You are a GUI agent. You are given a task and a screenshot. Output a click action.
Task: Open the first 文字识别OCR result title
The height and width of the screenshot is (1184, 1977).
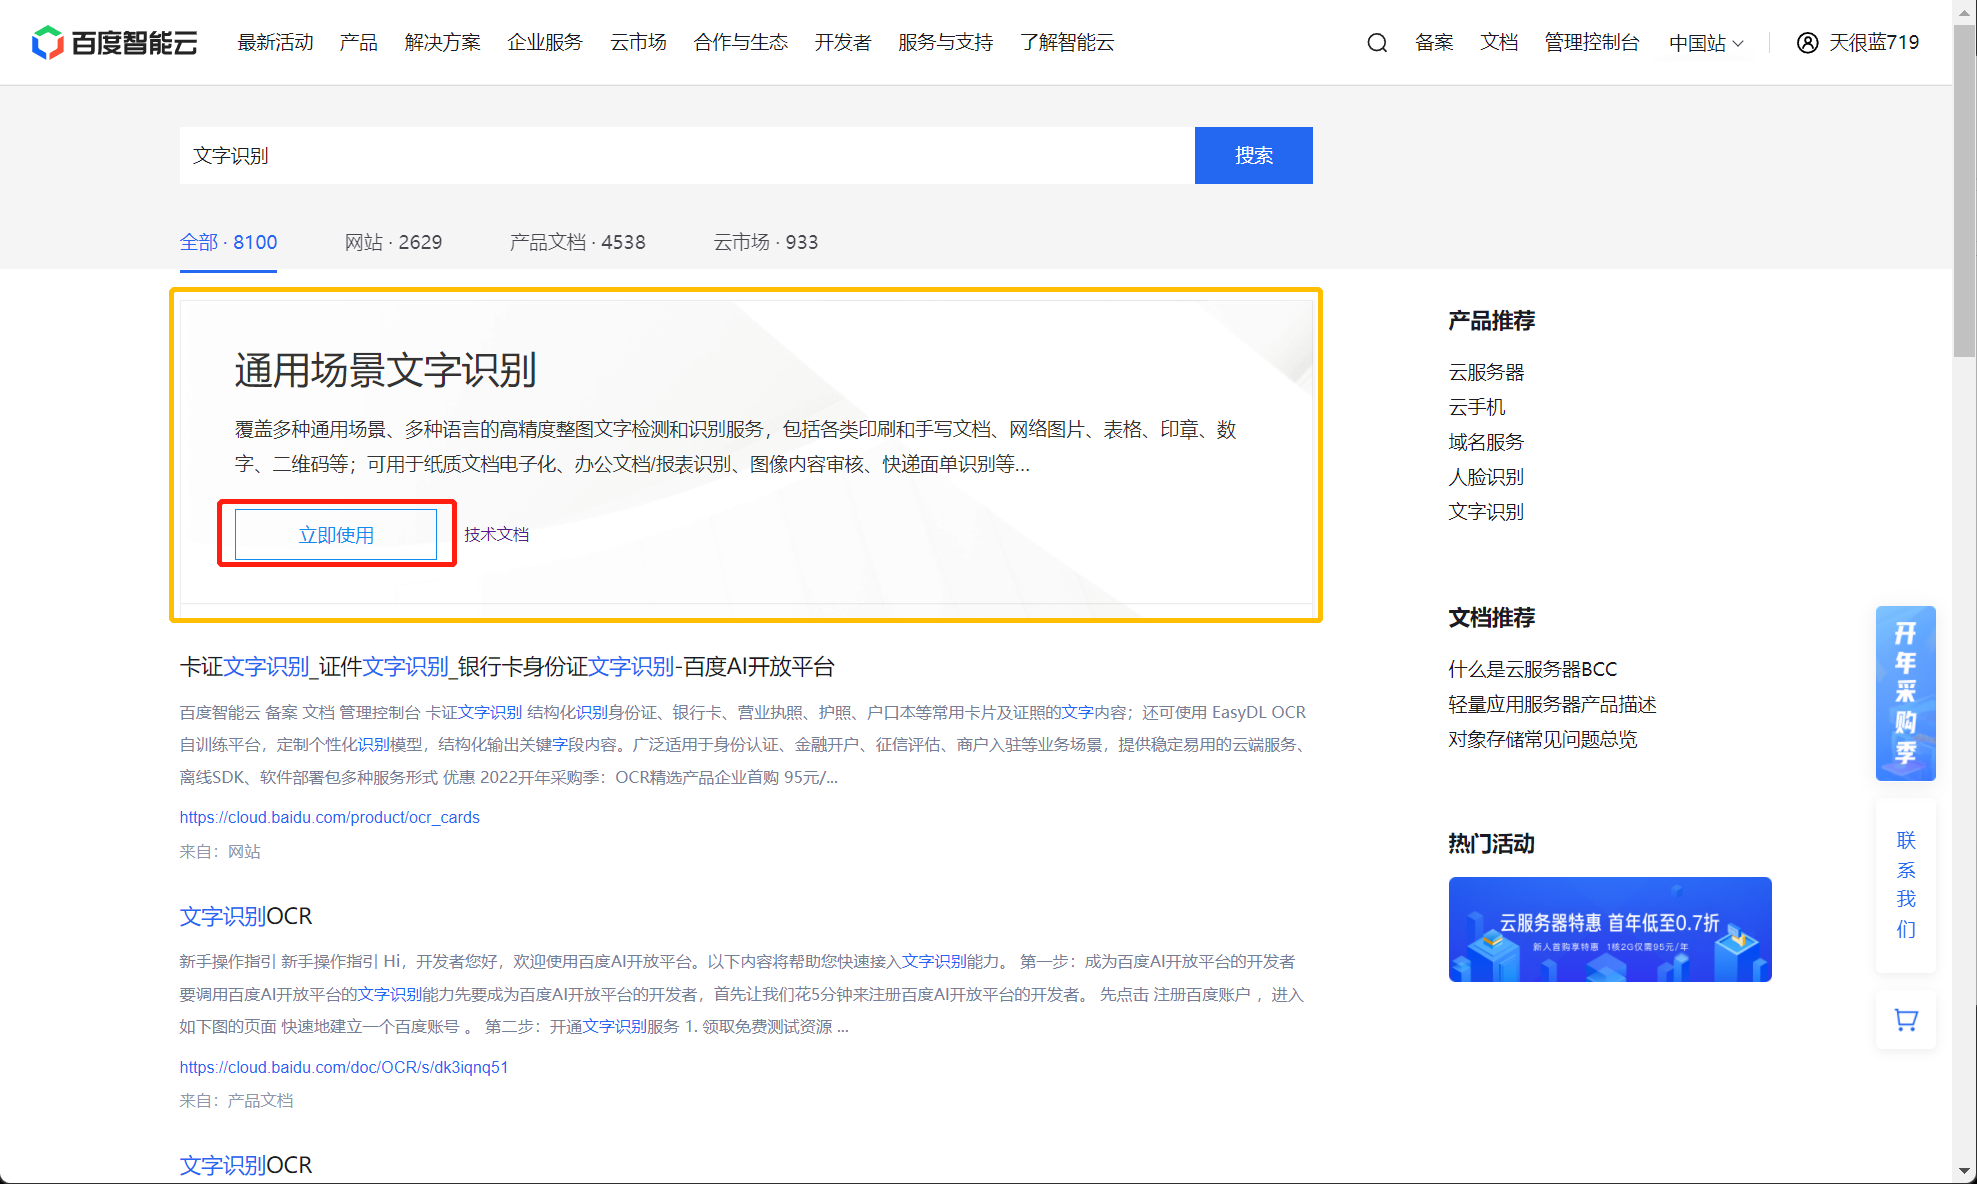coord(246,916)
